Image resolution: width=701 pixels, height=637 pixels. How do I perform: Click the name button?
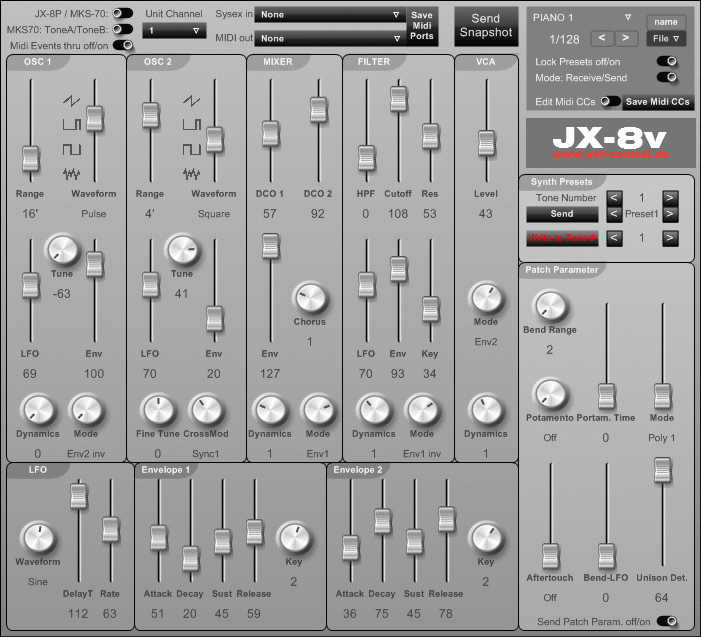point(666,22)
